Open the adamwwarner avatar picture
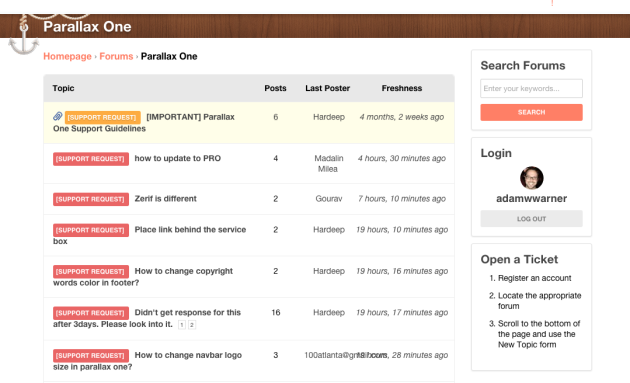Viewport: 630px width, 383px height. coord(532,178)
